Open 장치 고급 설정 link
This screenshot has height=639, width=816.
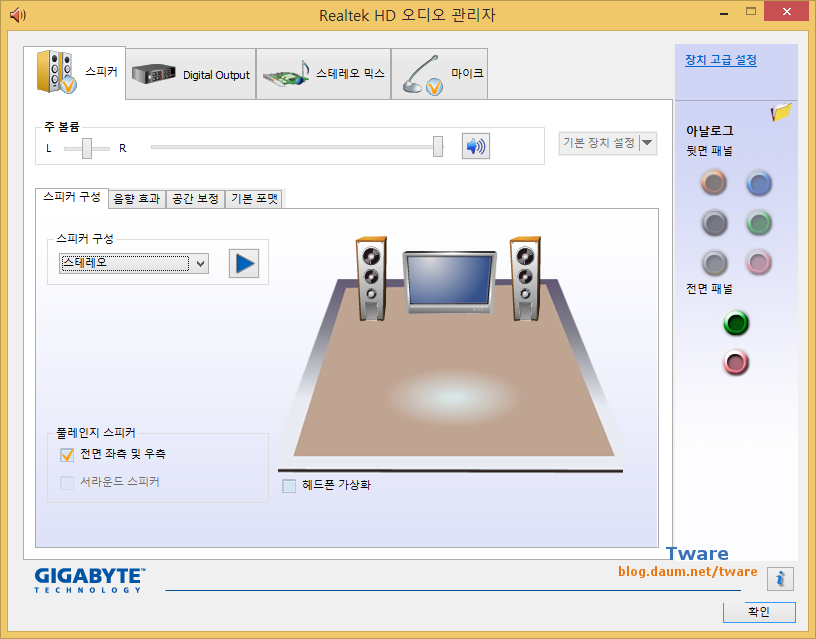[721, 60]
